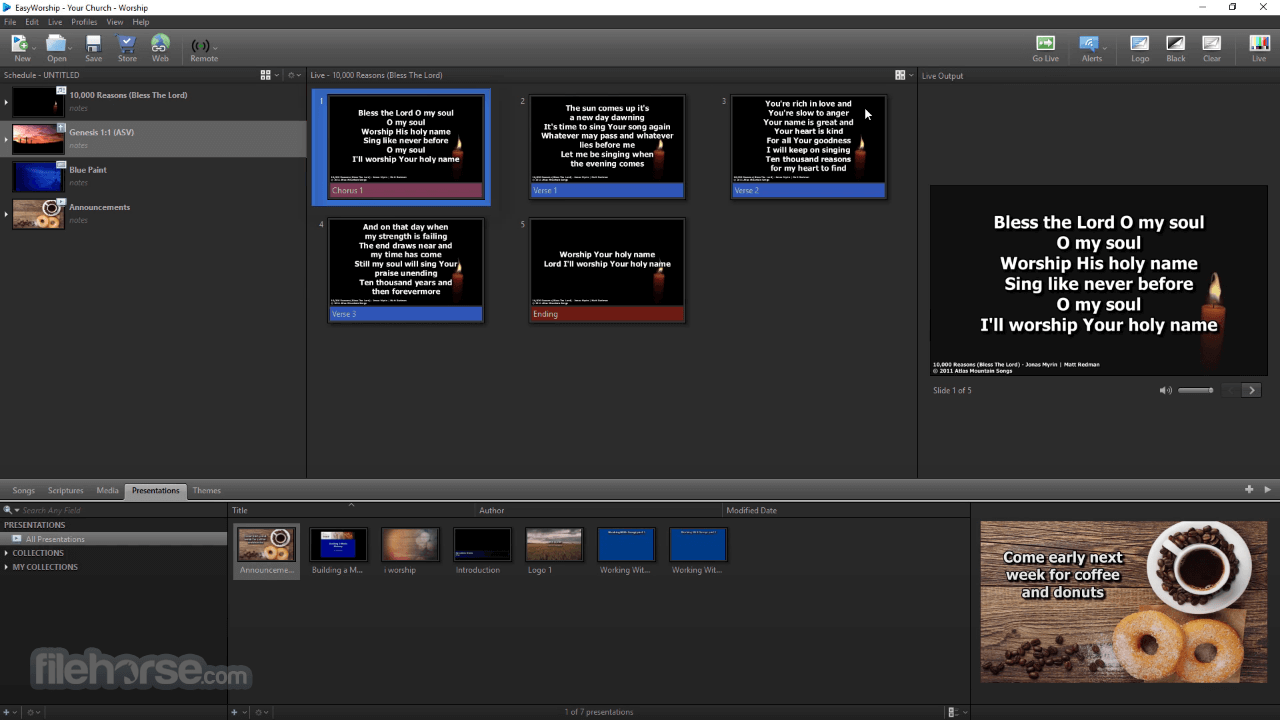Save the schedule with the Save icon

(93, 44)
